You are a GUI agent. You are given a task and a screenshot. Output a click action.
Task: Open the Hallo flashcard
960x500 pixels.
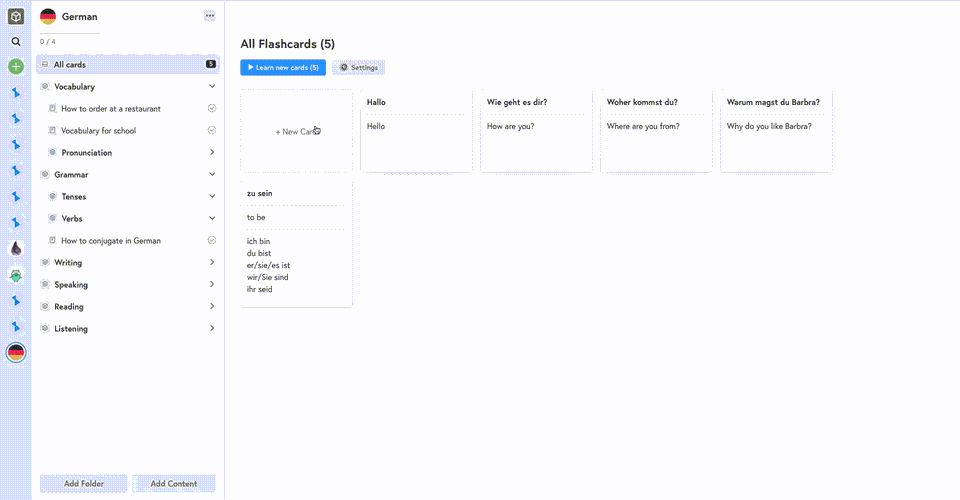click(416, 131)
